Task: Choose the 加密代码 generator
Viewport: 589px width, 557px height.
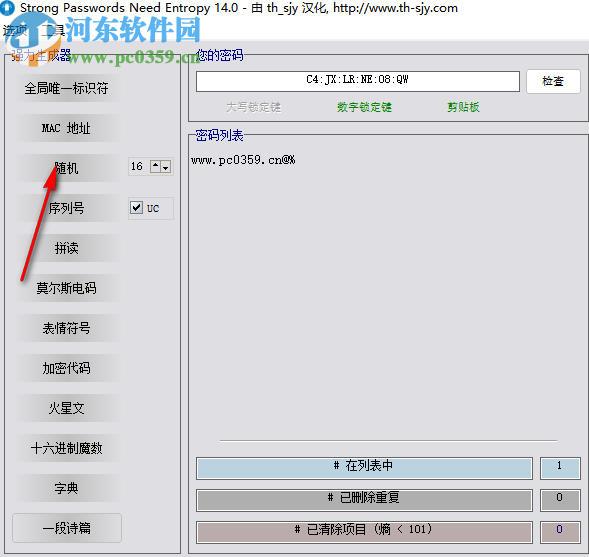Action: [66, 368]
